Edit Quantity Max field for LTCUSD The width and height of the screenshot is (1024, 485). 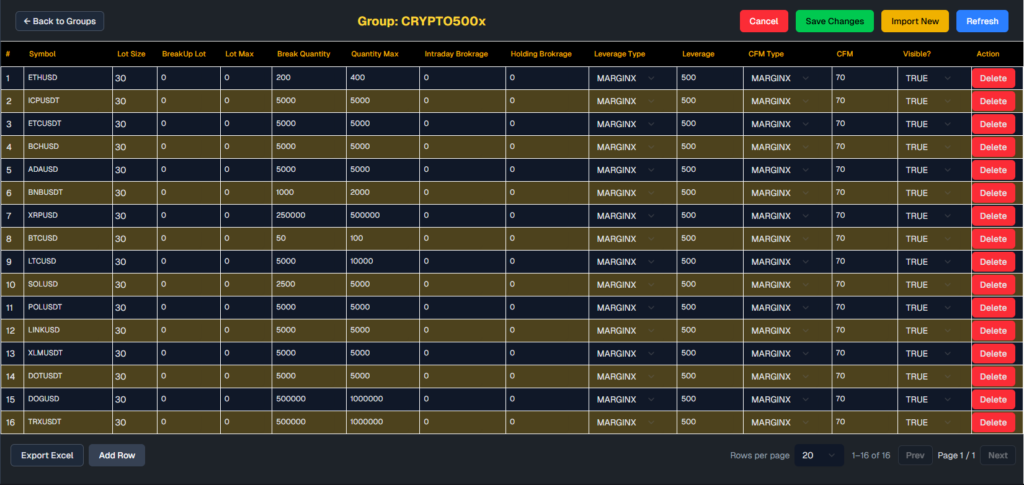tap(381, 262)
